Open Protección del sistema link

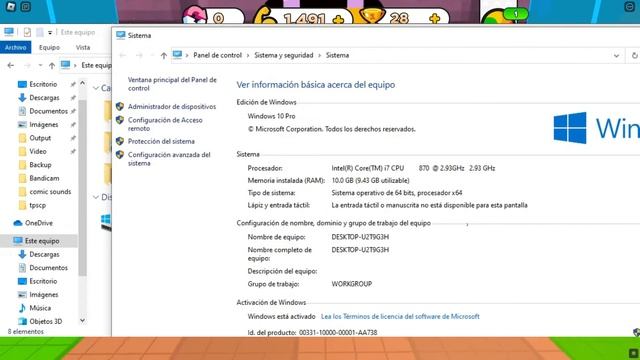coord(161,141)
